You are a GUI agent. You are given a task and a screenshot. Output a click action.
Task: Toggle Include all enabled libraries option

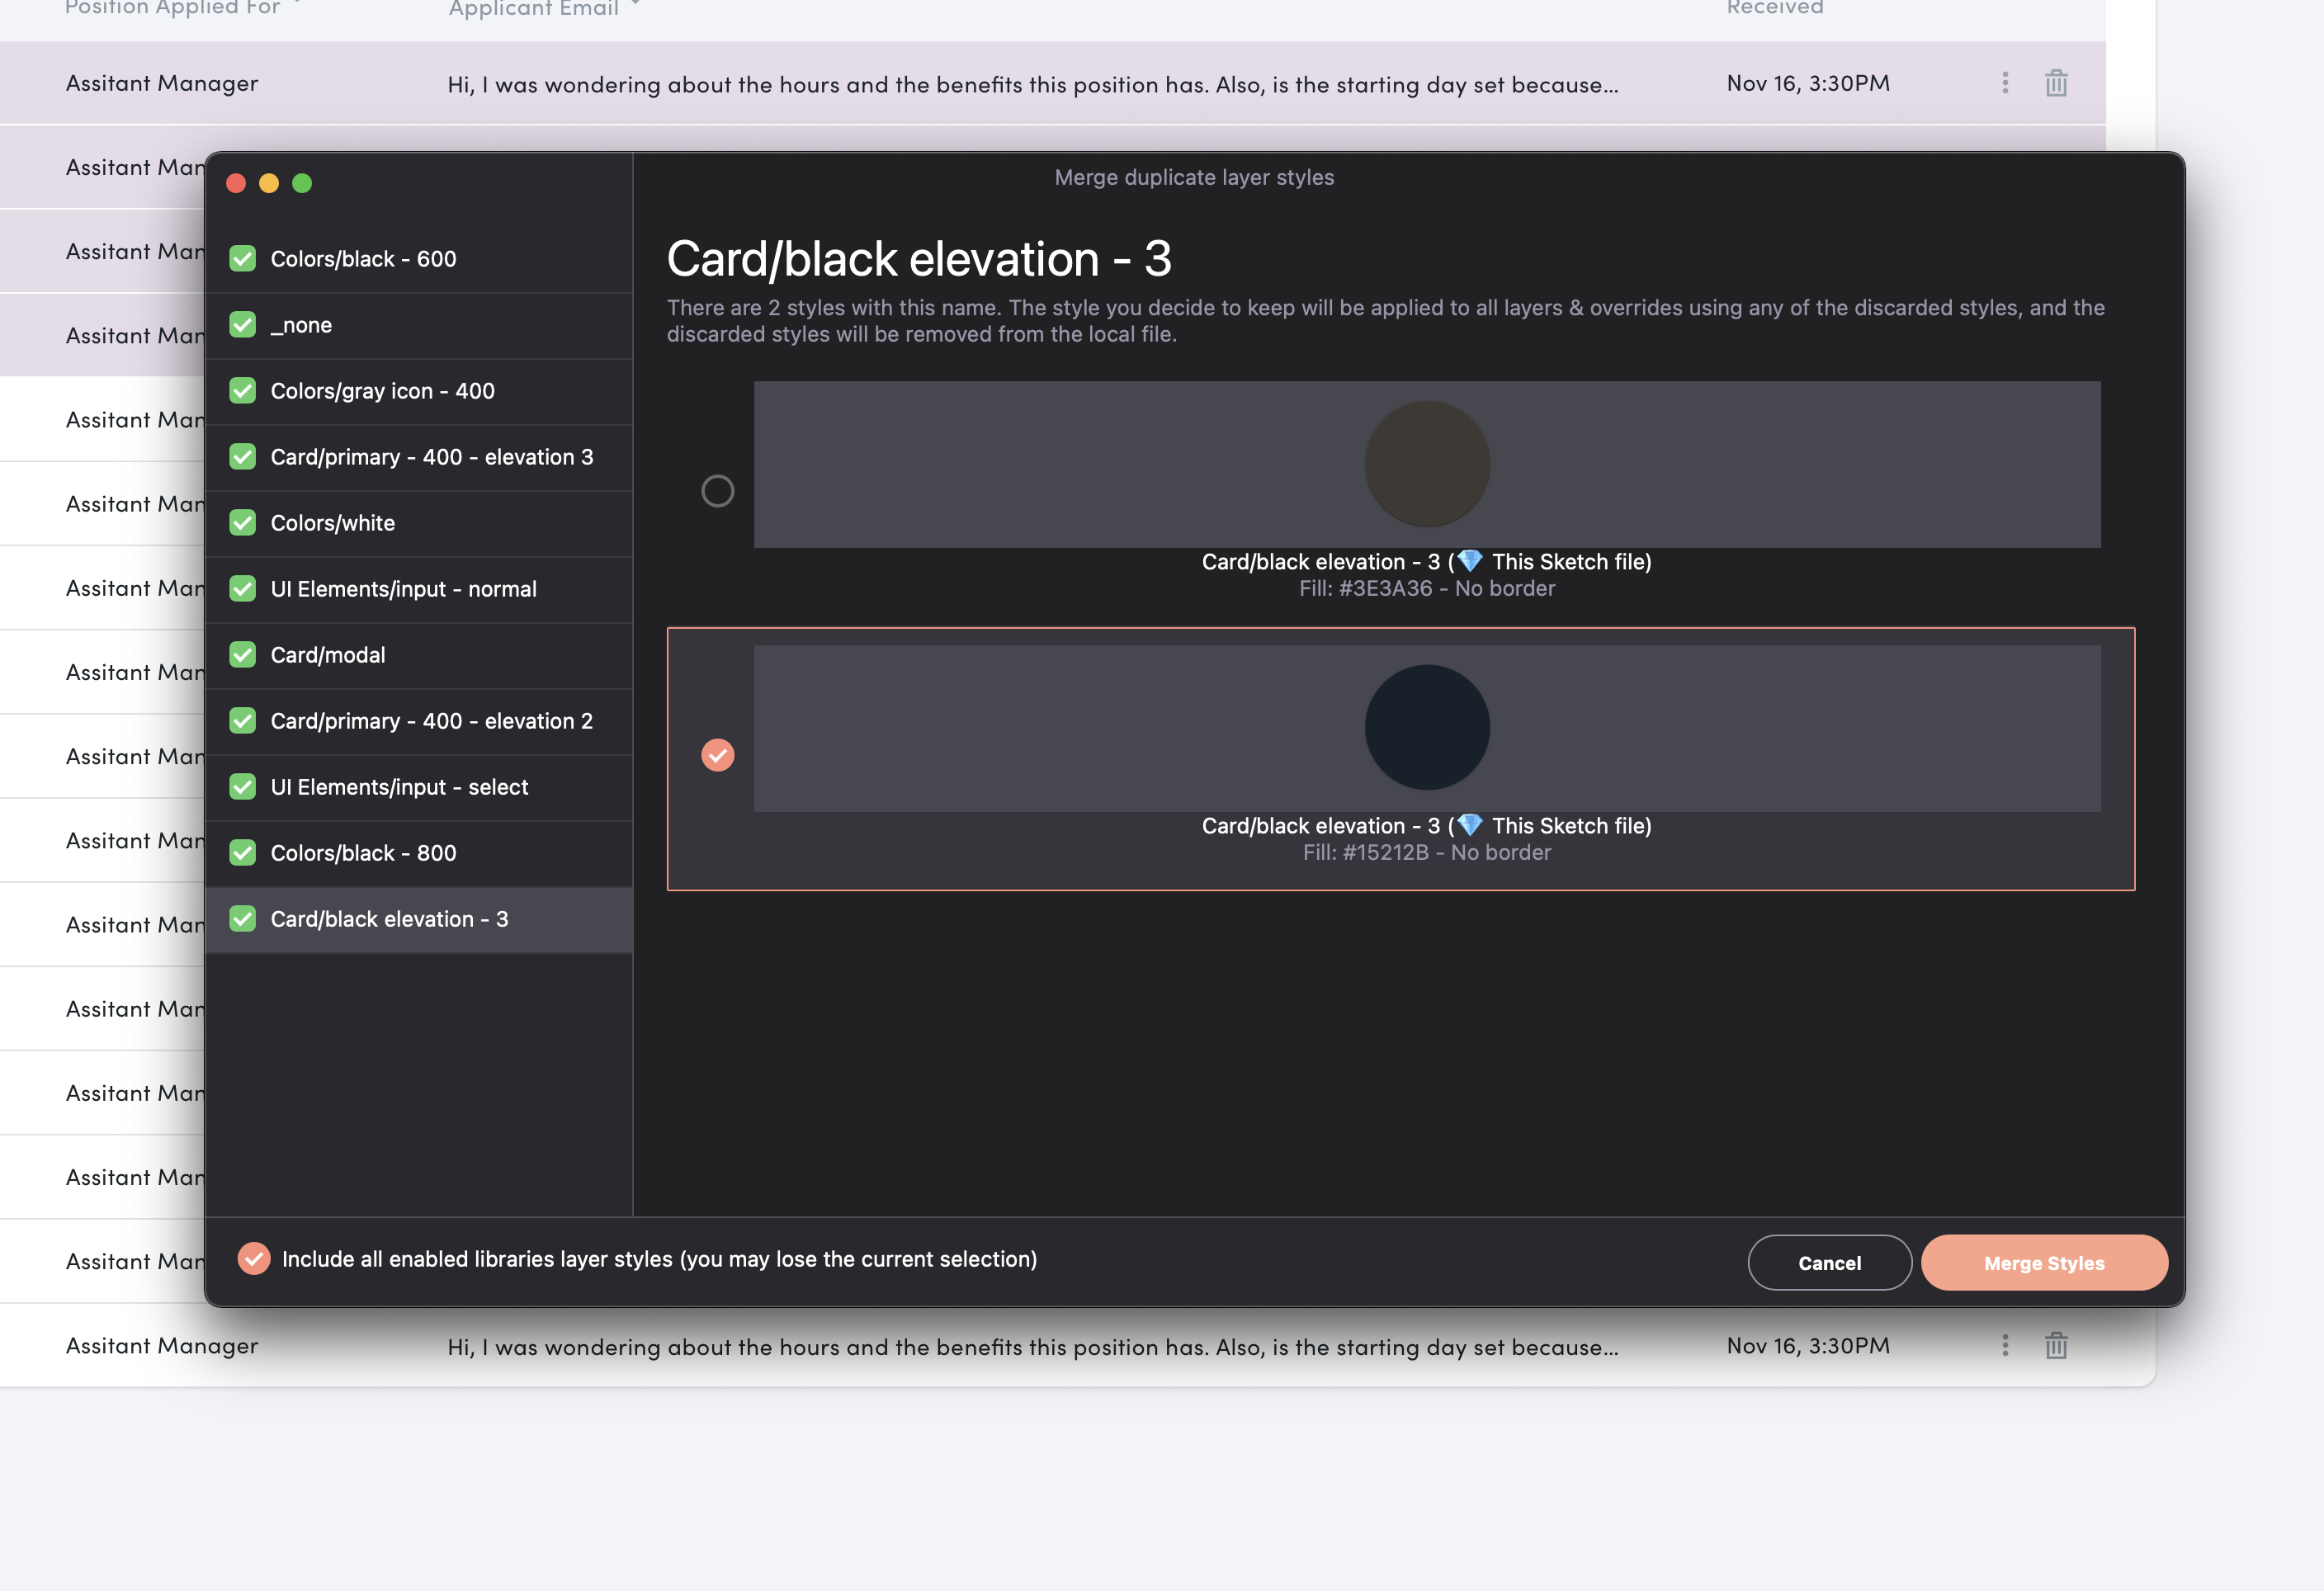254,1259
